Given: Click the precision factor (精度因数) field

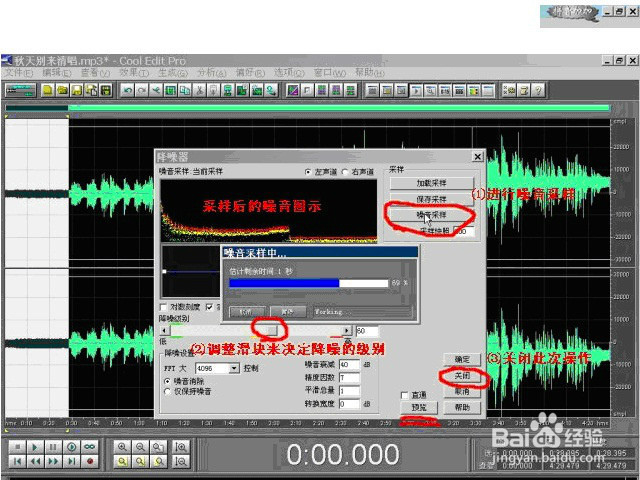Looking at the screenshot, I should tap(349, 378).
